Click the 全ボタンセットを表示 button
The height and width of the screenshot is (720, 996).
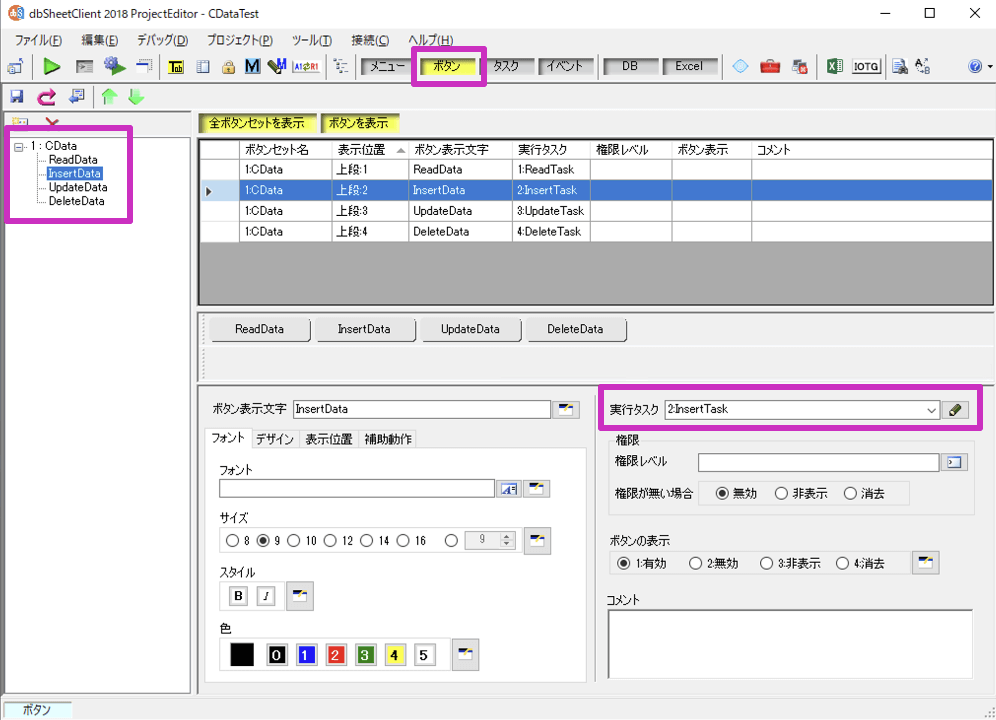coord(257,124)
